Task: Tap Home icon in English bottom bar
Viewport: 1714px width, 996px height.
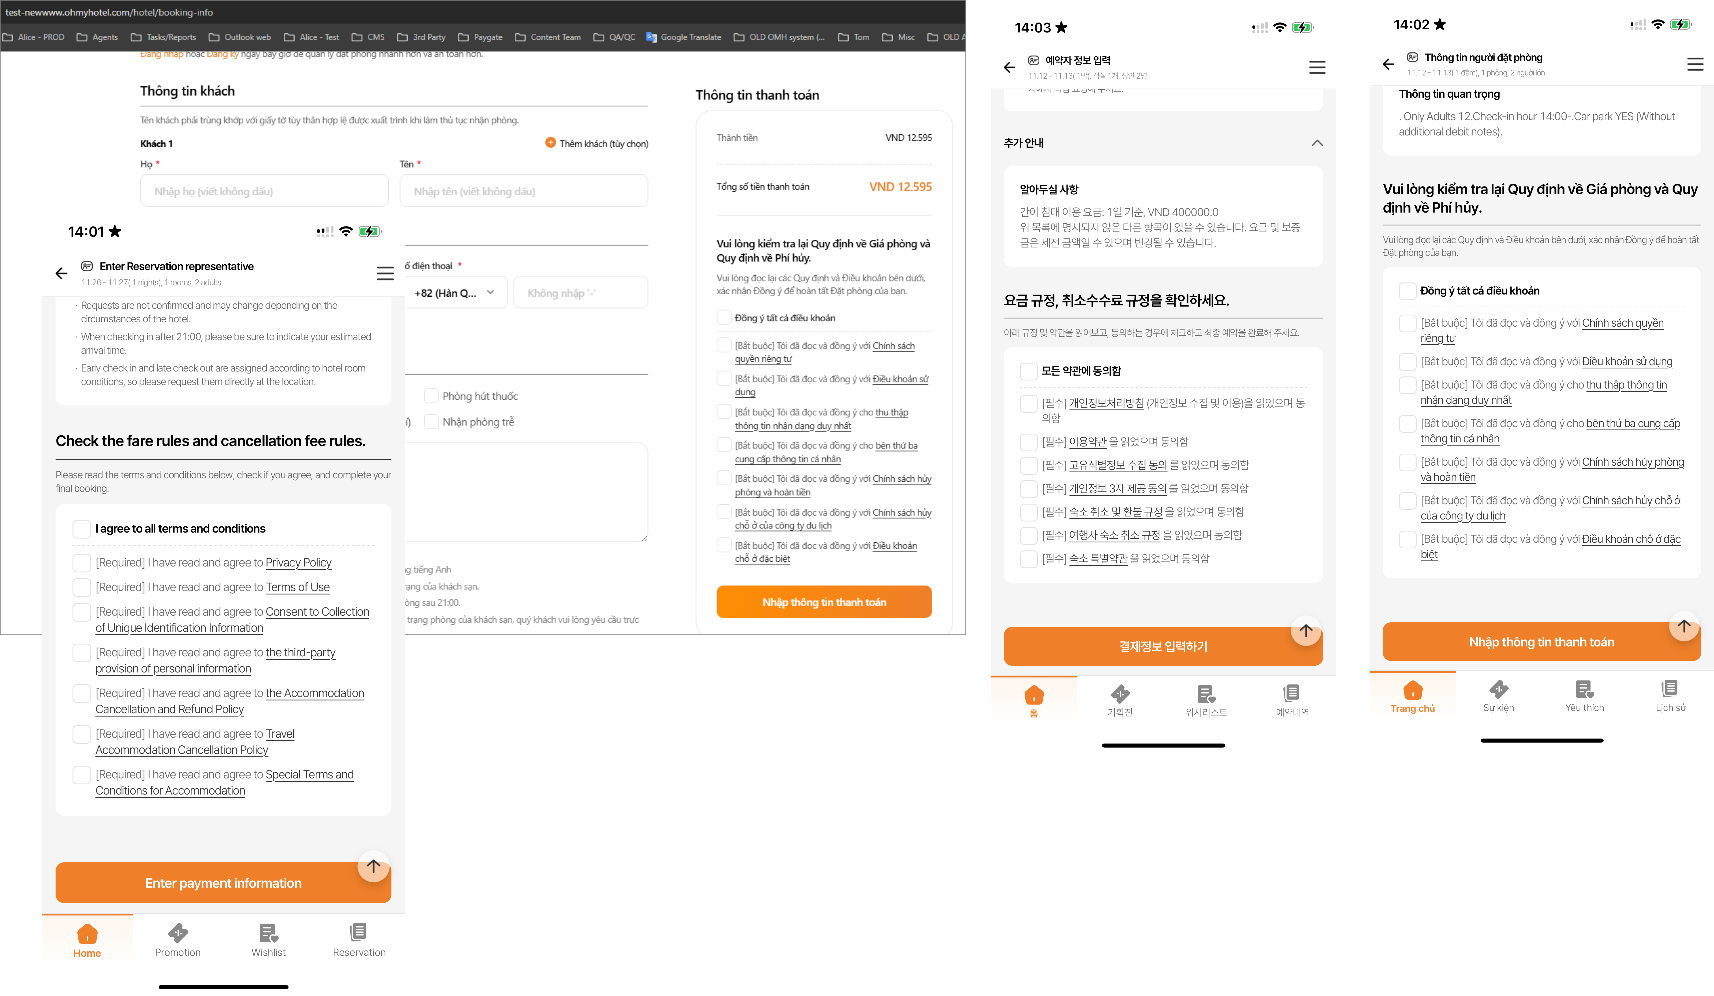Action: click(87, 934)
